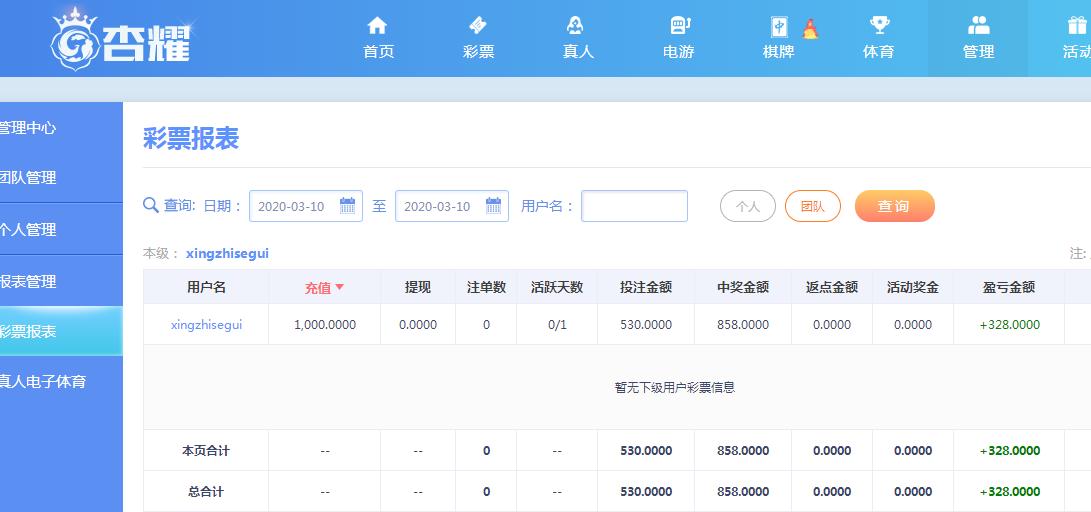
Task: Click the 用户名 text input box
Action: point(634,206)
